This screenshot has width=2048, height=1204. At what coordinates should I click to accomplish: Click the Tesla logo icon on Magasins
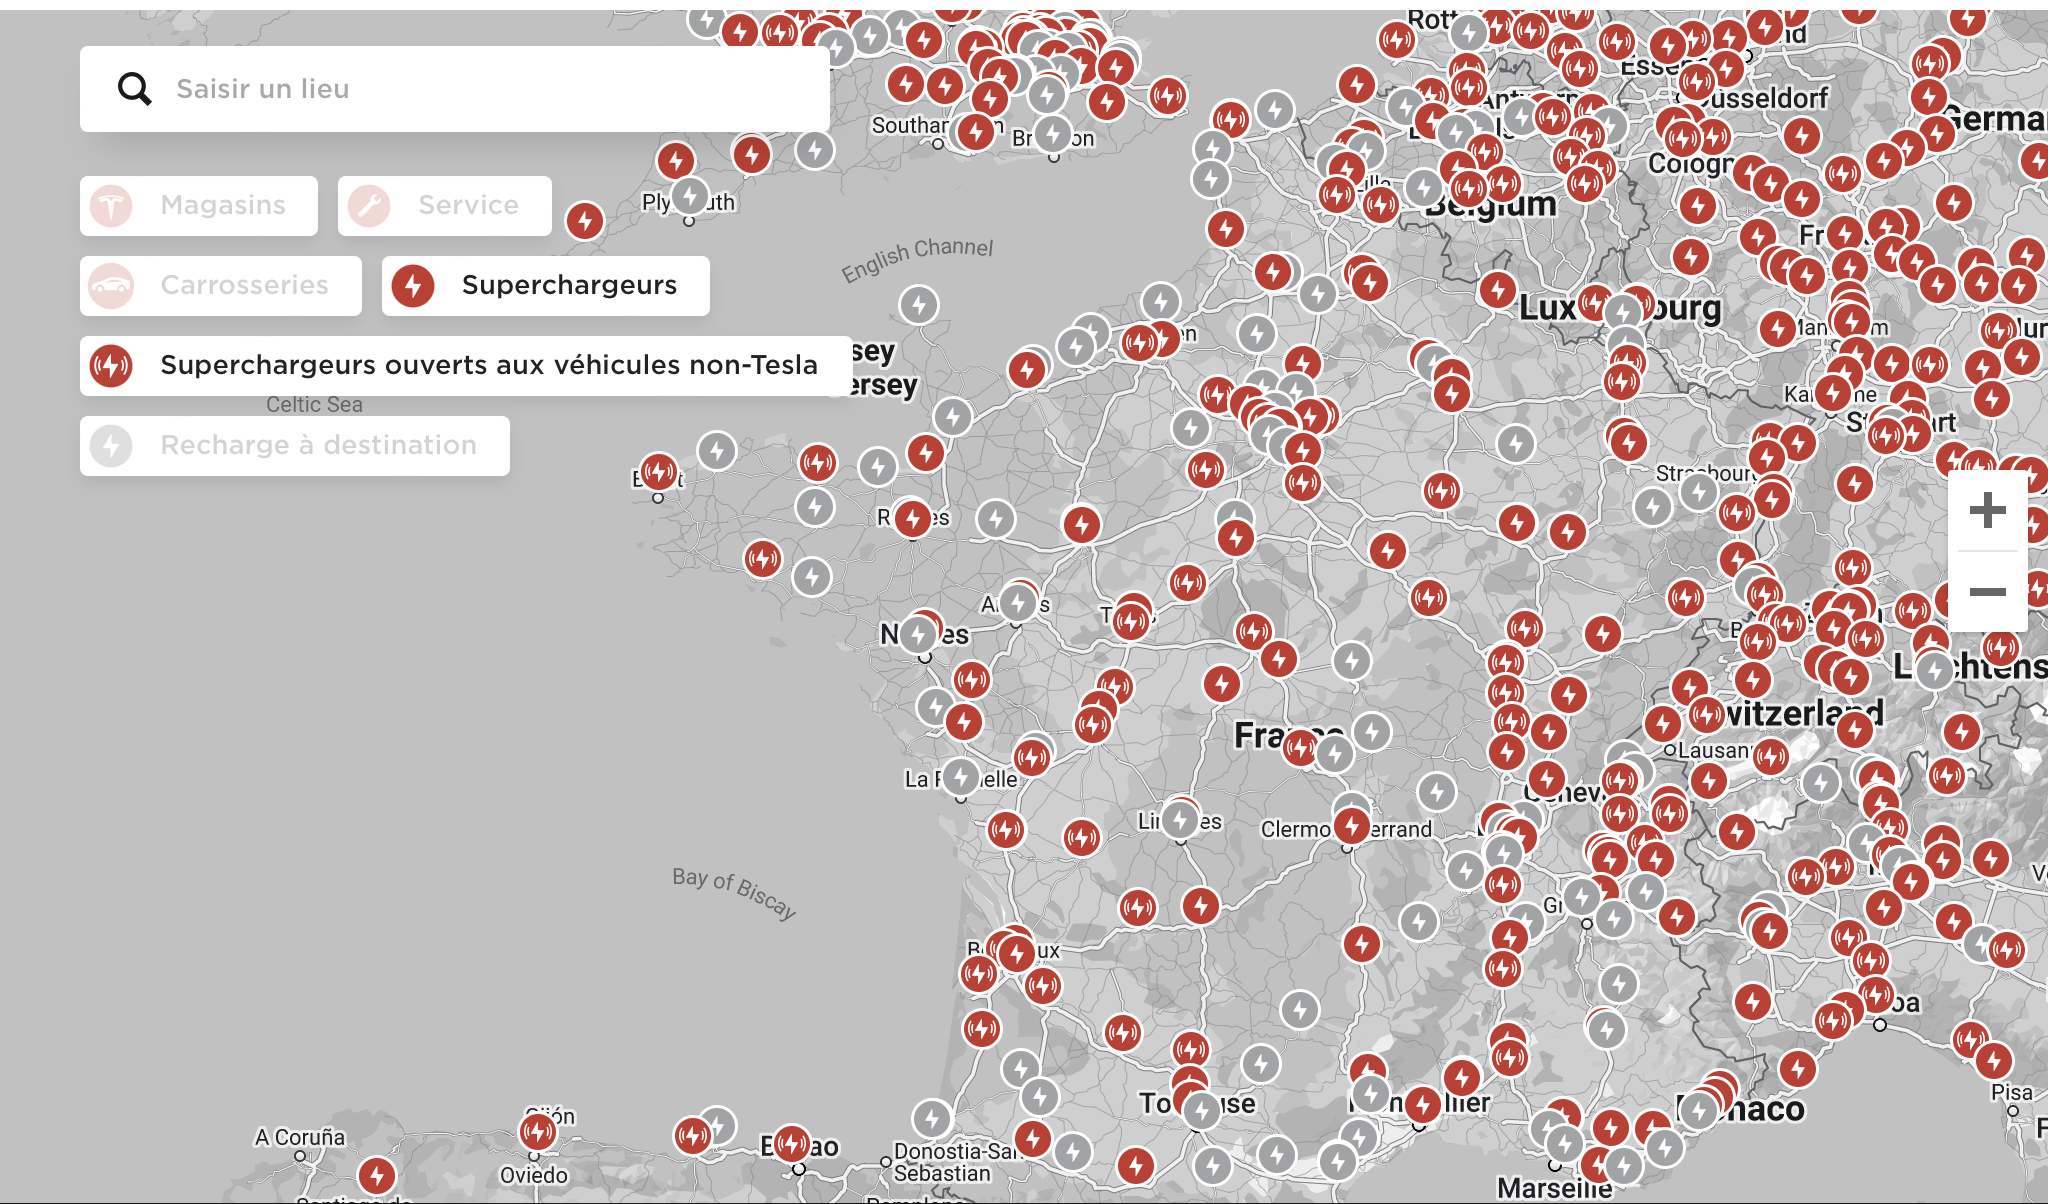coord(111,206)
